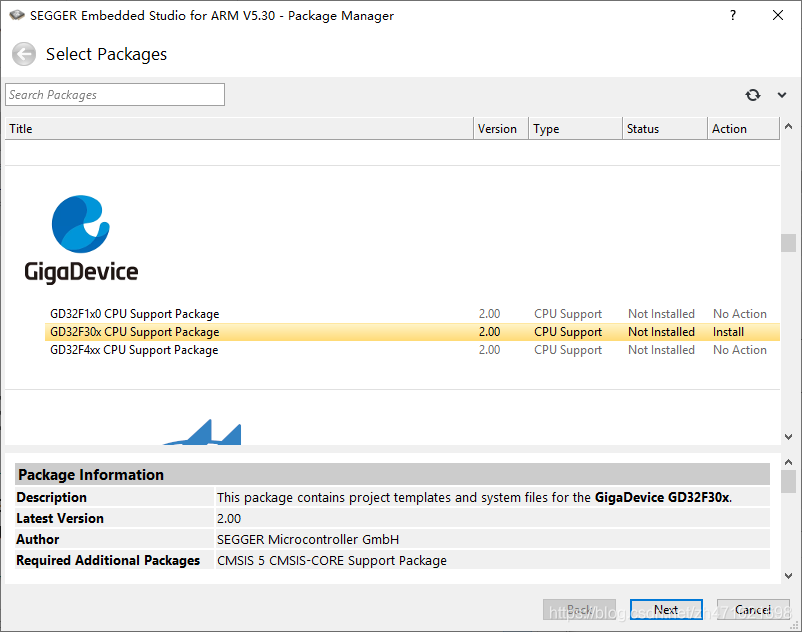This screenshot has height=632, width=802.
Task: Click CMSIS 5 CMSIS-CORE Support Package text
Action: 331,560
